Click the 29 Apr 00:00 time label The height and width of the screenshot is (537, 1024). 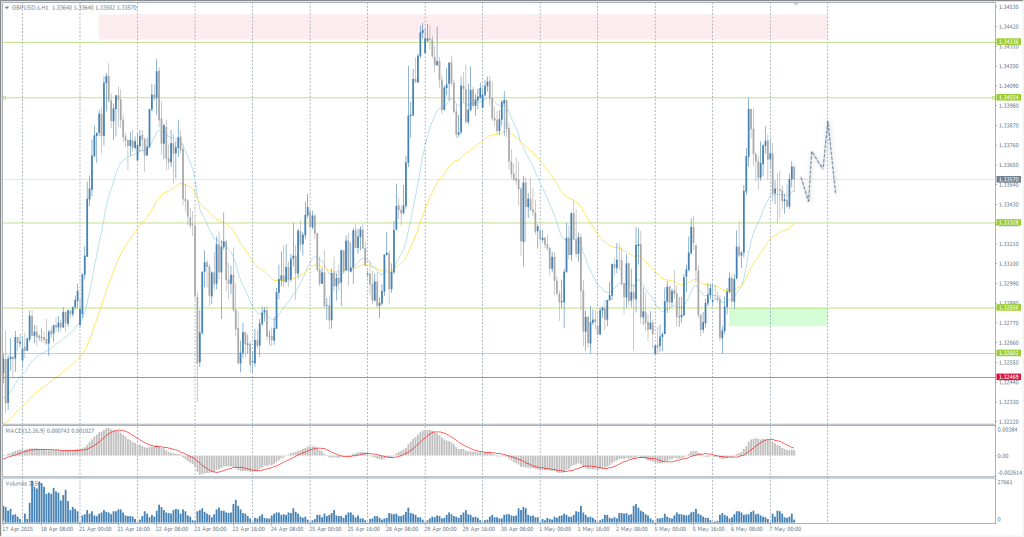(442, 529)
